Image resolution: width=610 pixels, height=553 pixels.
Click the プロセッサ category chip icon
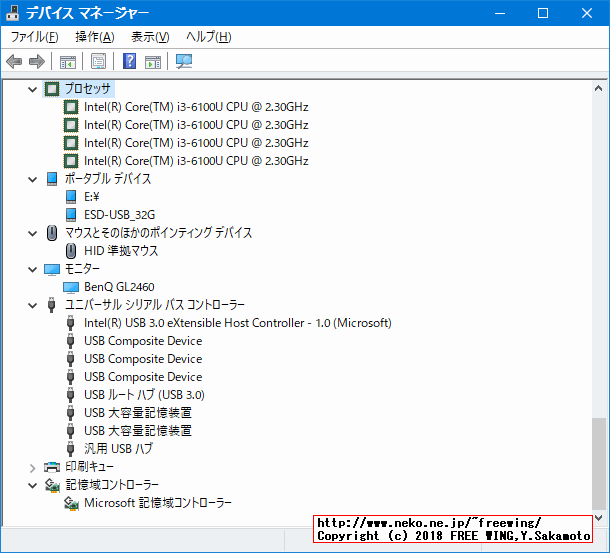52,89
